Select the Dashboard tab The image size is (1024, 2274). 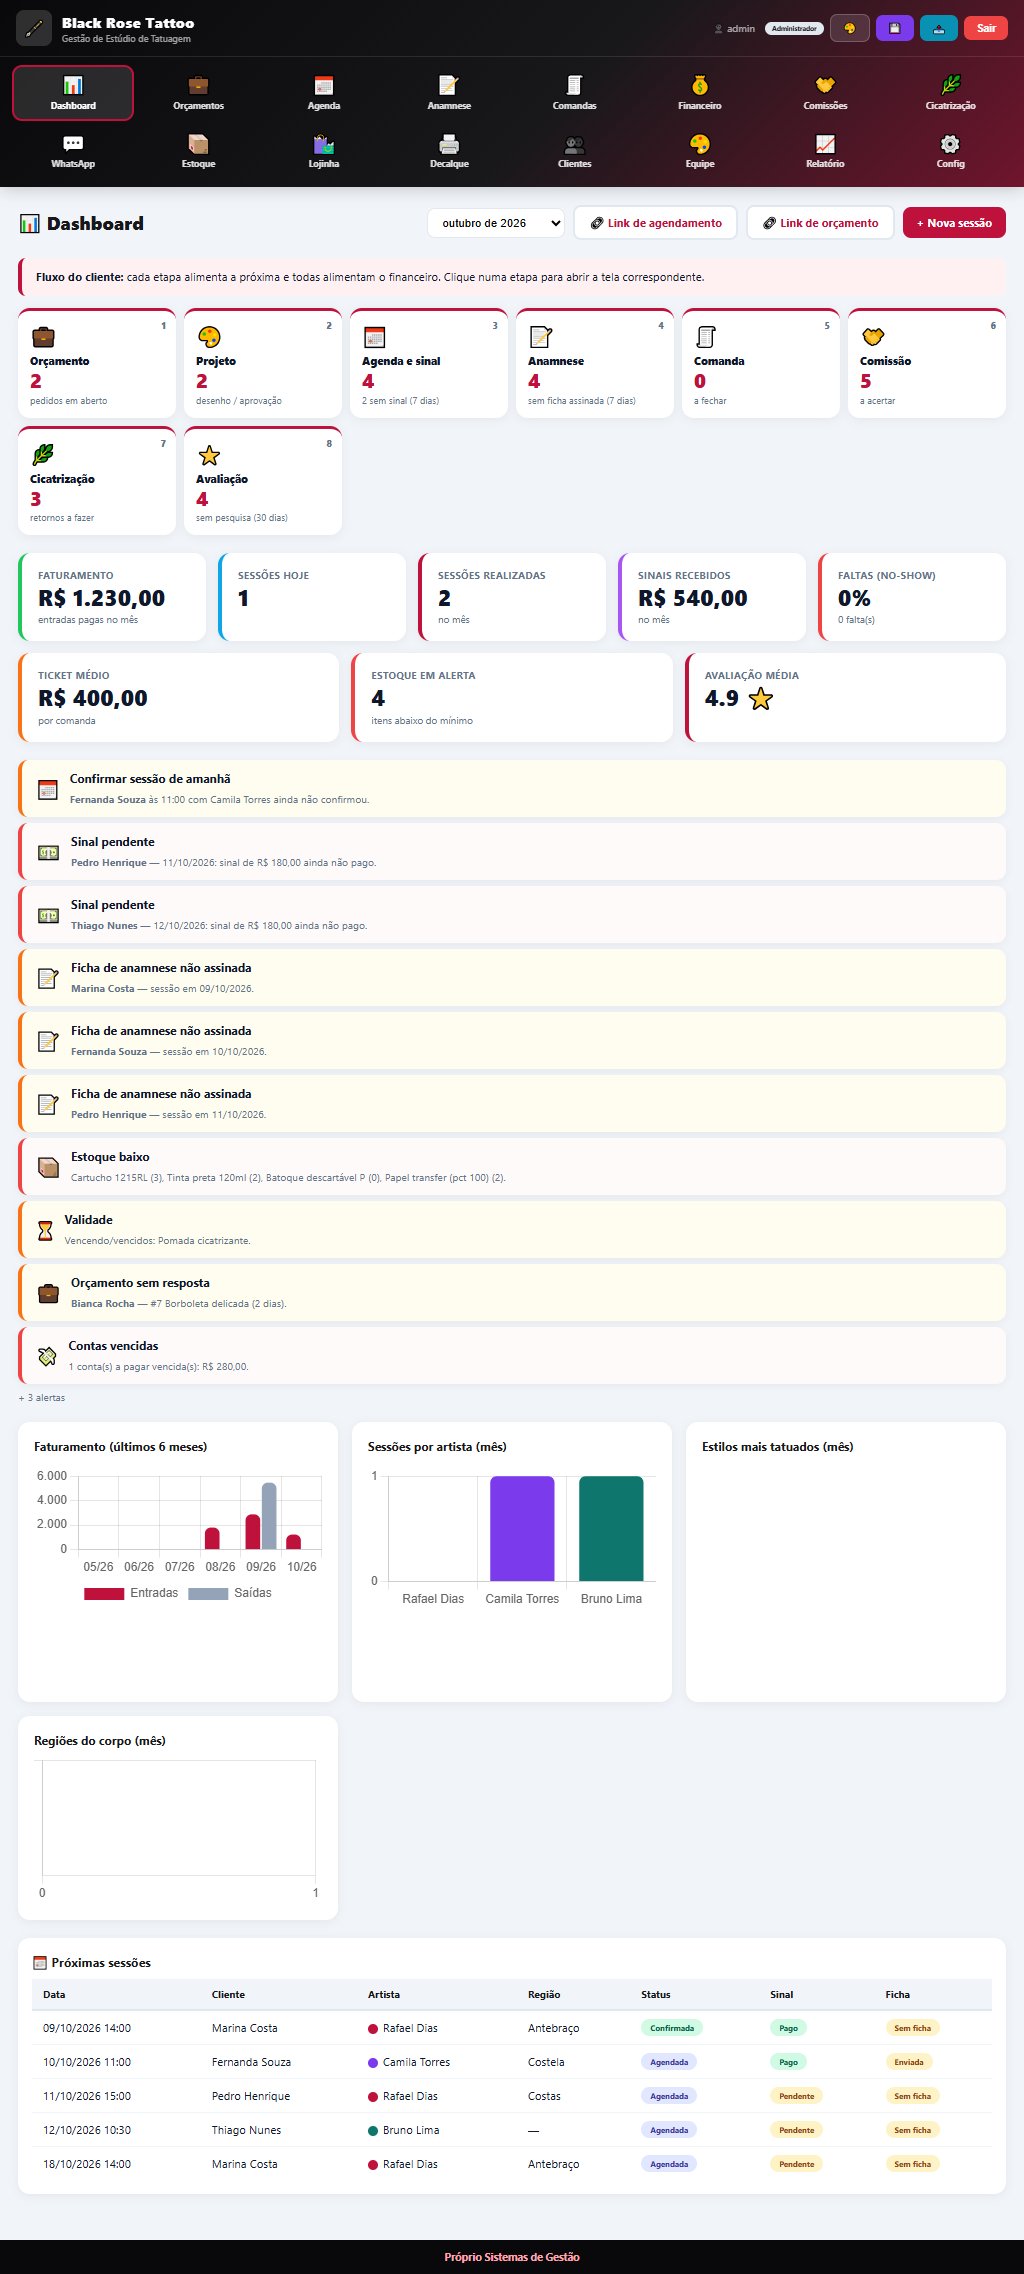pyautogui.click(x=73, y=93)
